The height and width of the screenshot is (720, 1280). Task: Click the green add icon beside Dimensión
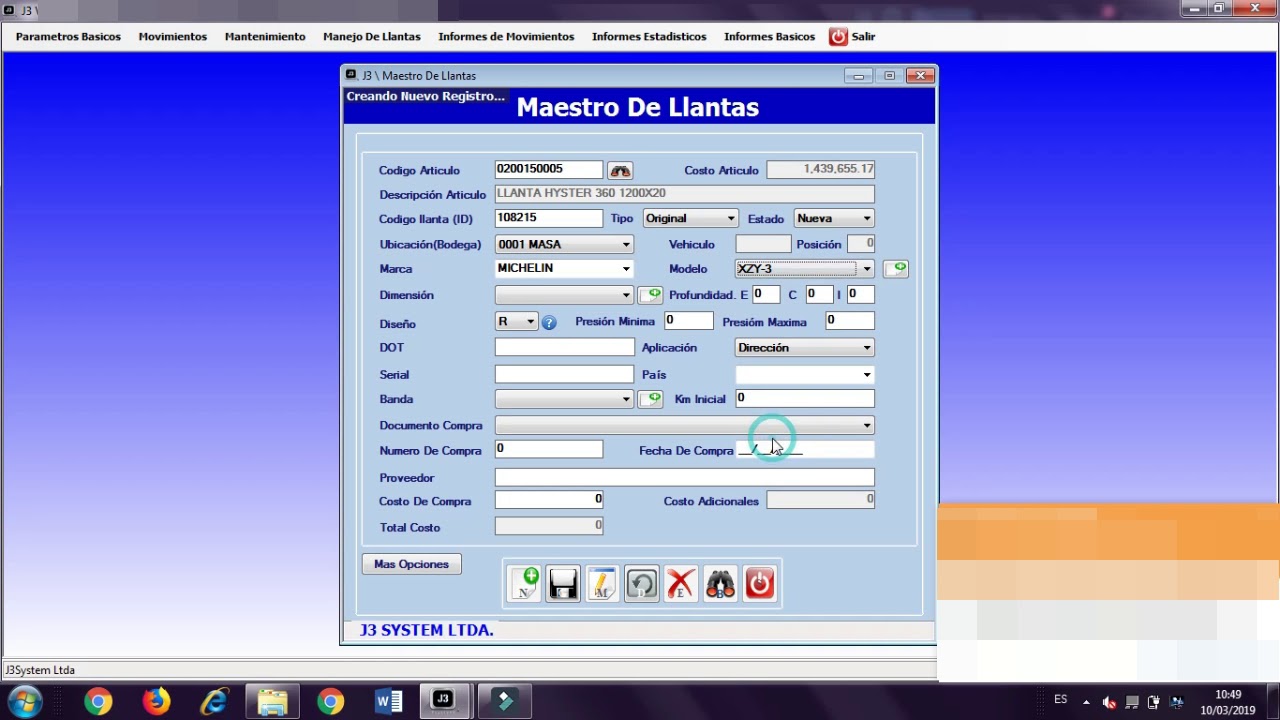(x=650, y=295)
